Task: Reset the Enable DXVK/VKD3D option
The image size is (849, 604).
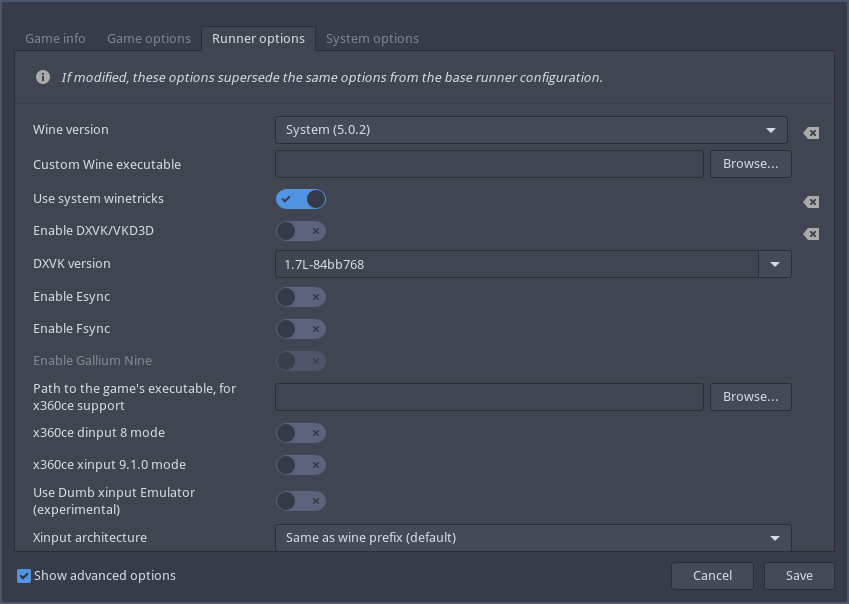Action: 811,234
